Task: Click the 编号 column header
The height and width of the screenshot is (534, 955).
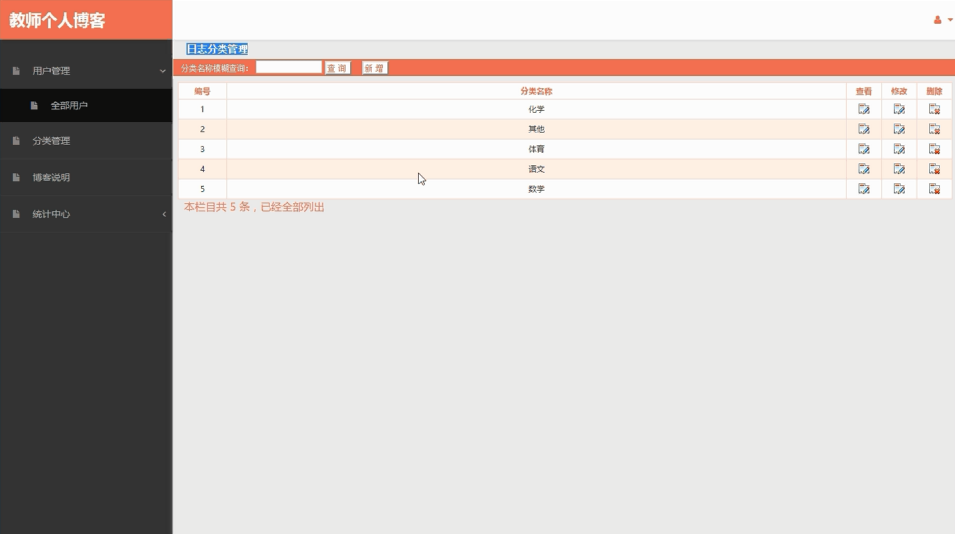Action: [x=202, y=91]
